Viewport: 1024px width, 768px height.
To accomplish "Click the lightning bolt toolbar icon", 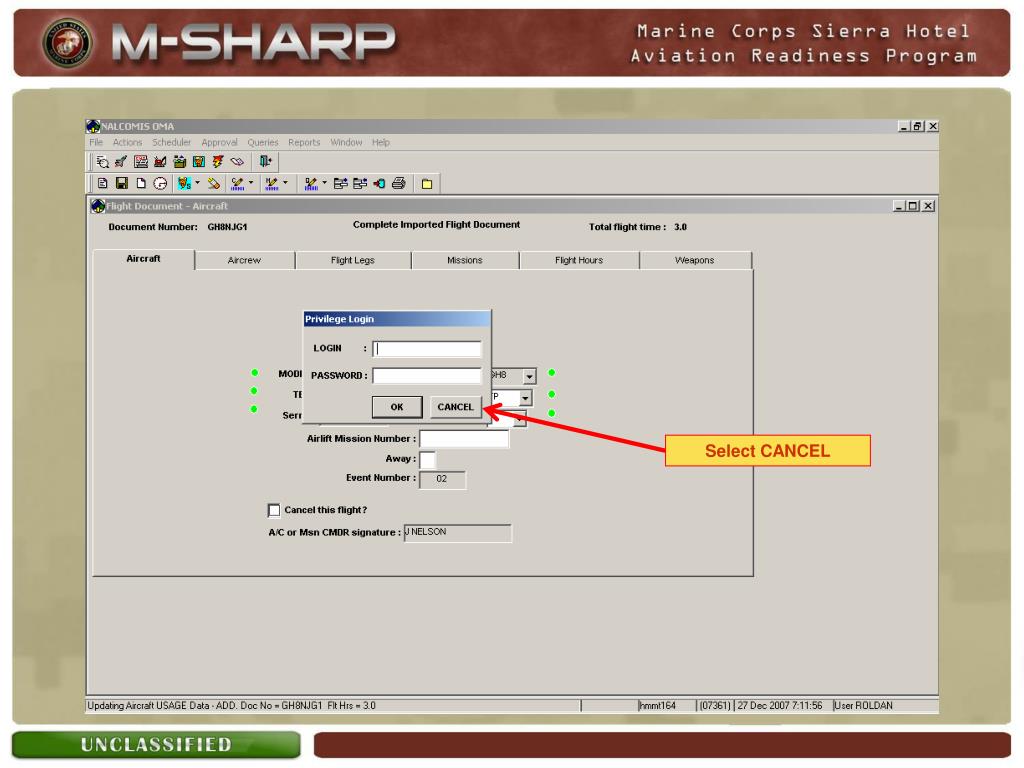I will click(x=217, y=161).
